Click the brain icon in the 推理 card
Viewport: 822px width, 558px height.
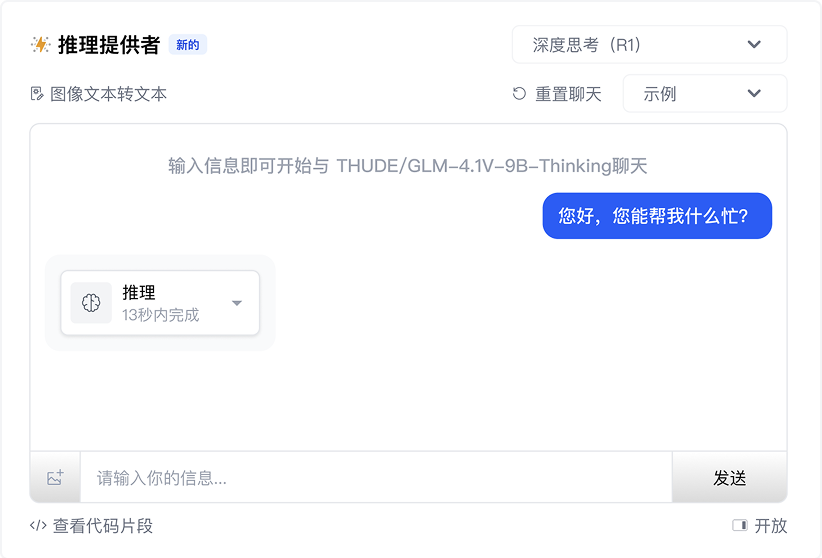tap(91, 303)
